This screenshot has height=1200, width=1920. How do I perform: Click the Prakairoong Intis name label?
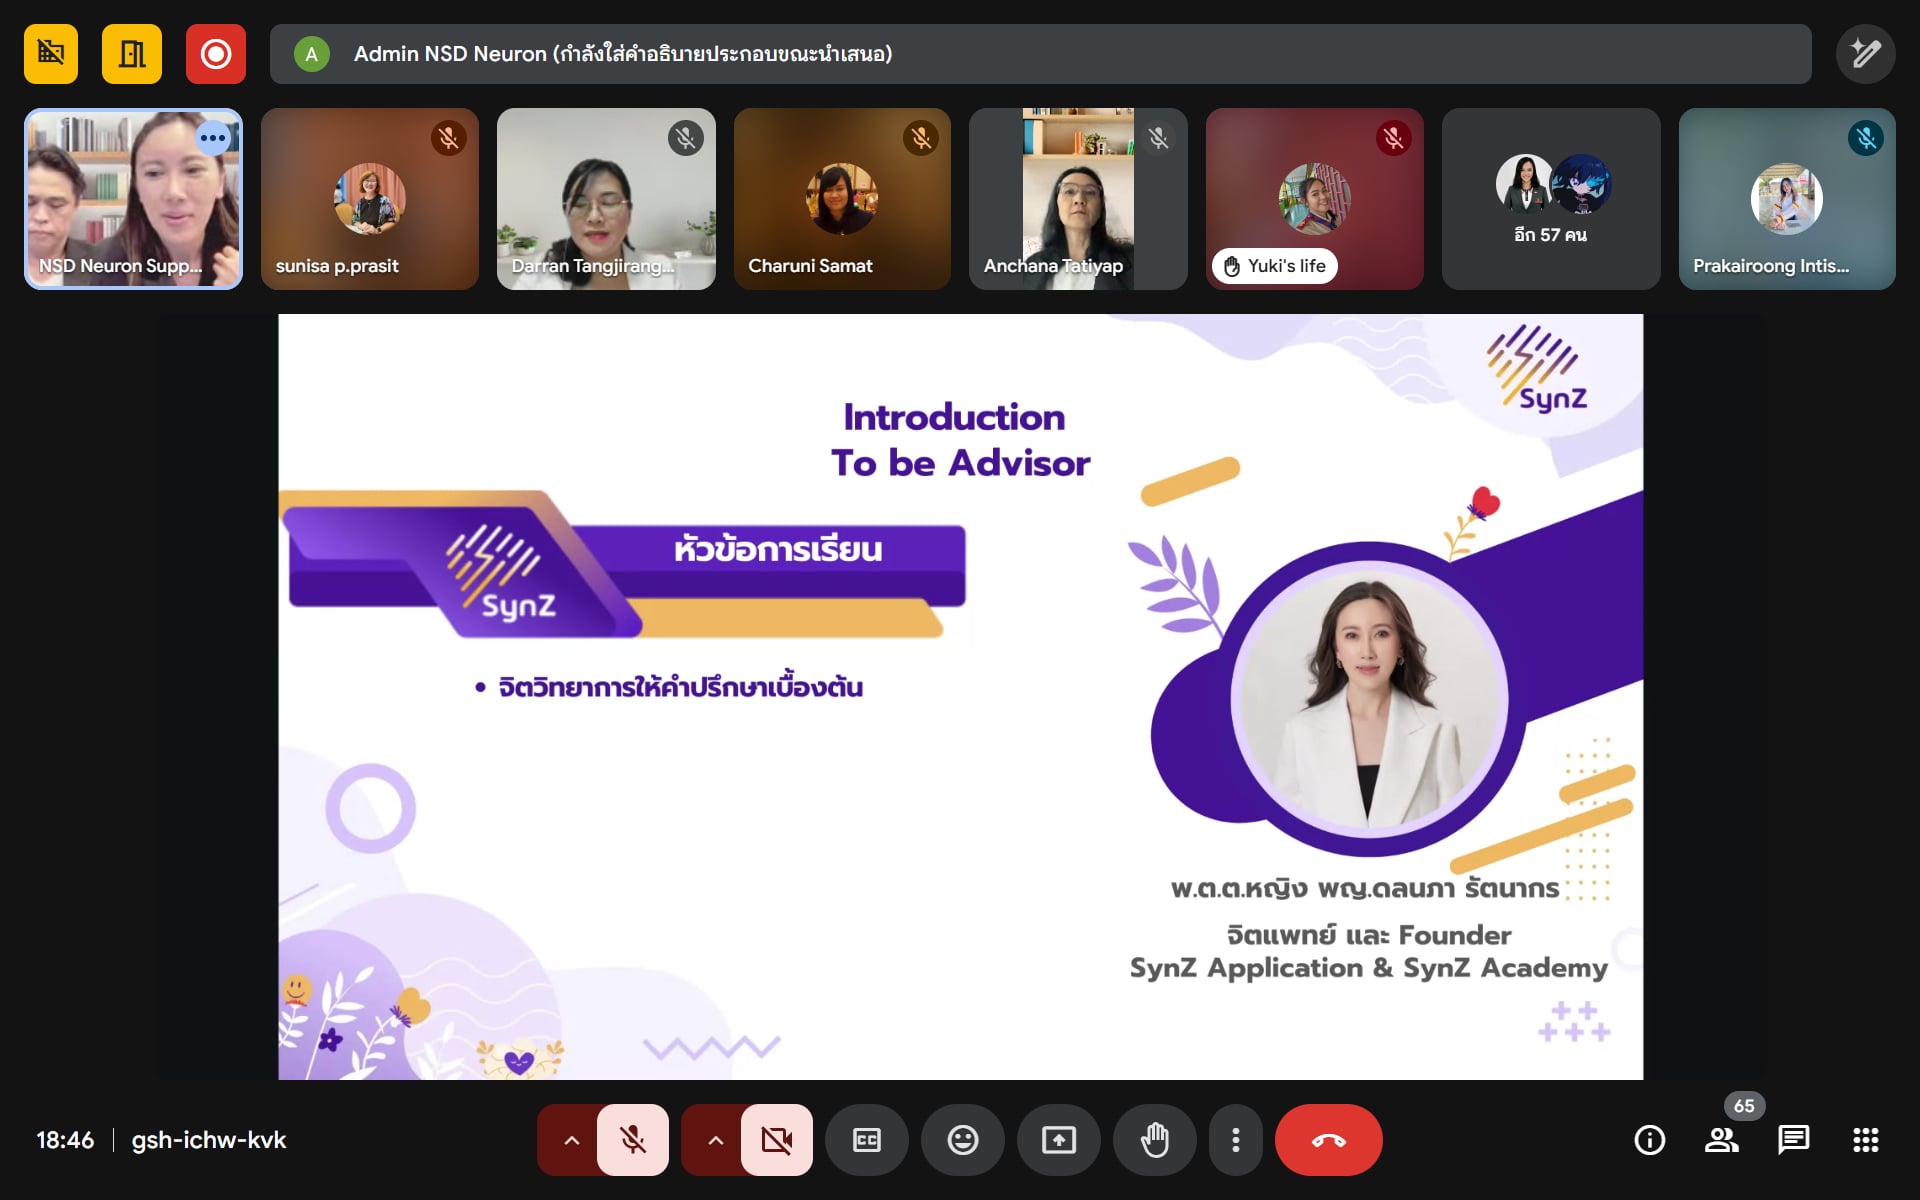pos(1771,266)
